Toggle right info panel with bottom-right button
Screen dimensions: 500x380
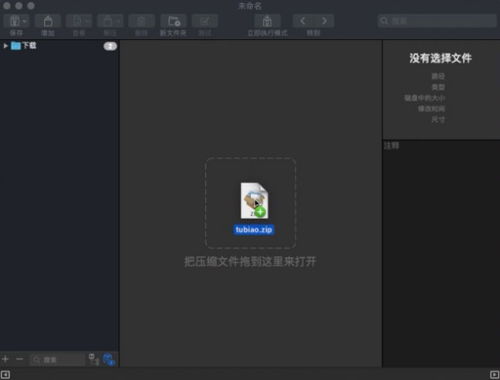(494, 374)
